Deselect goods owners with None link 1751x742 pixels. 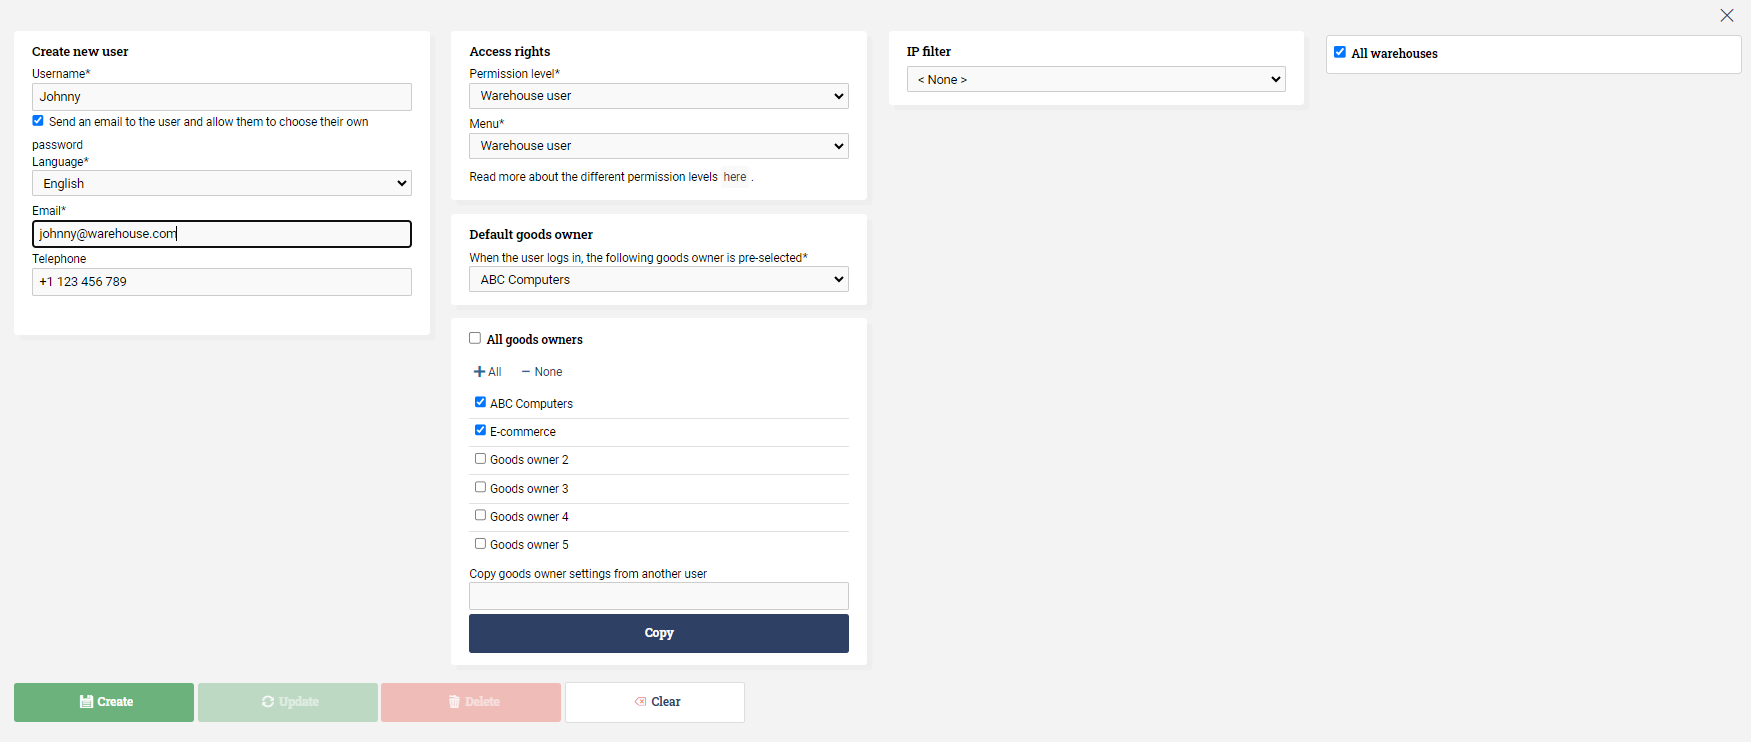(542, 372)
